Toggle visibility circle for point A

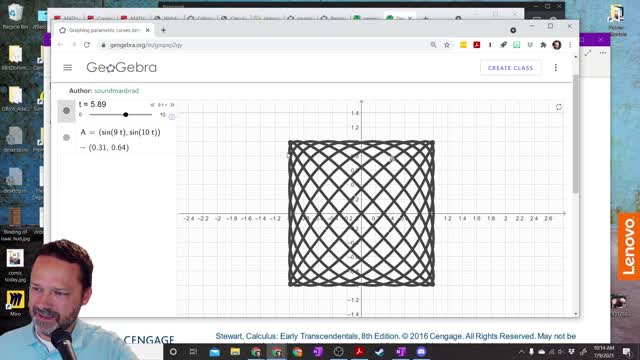67,138
